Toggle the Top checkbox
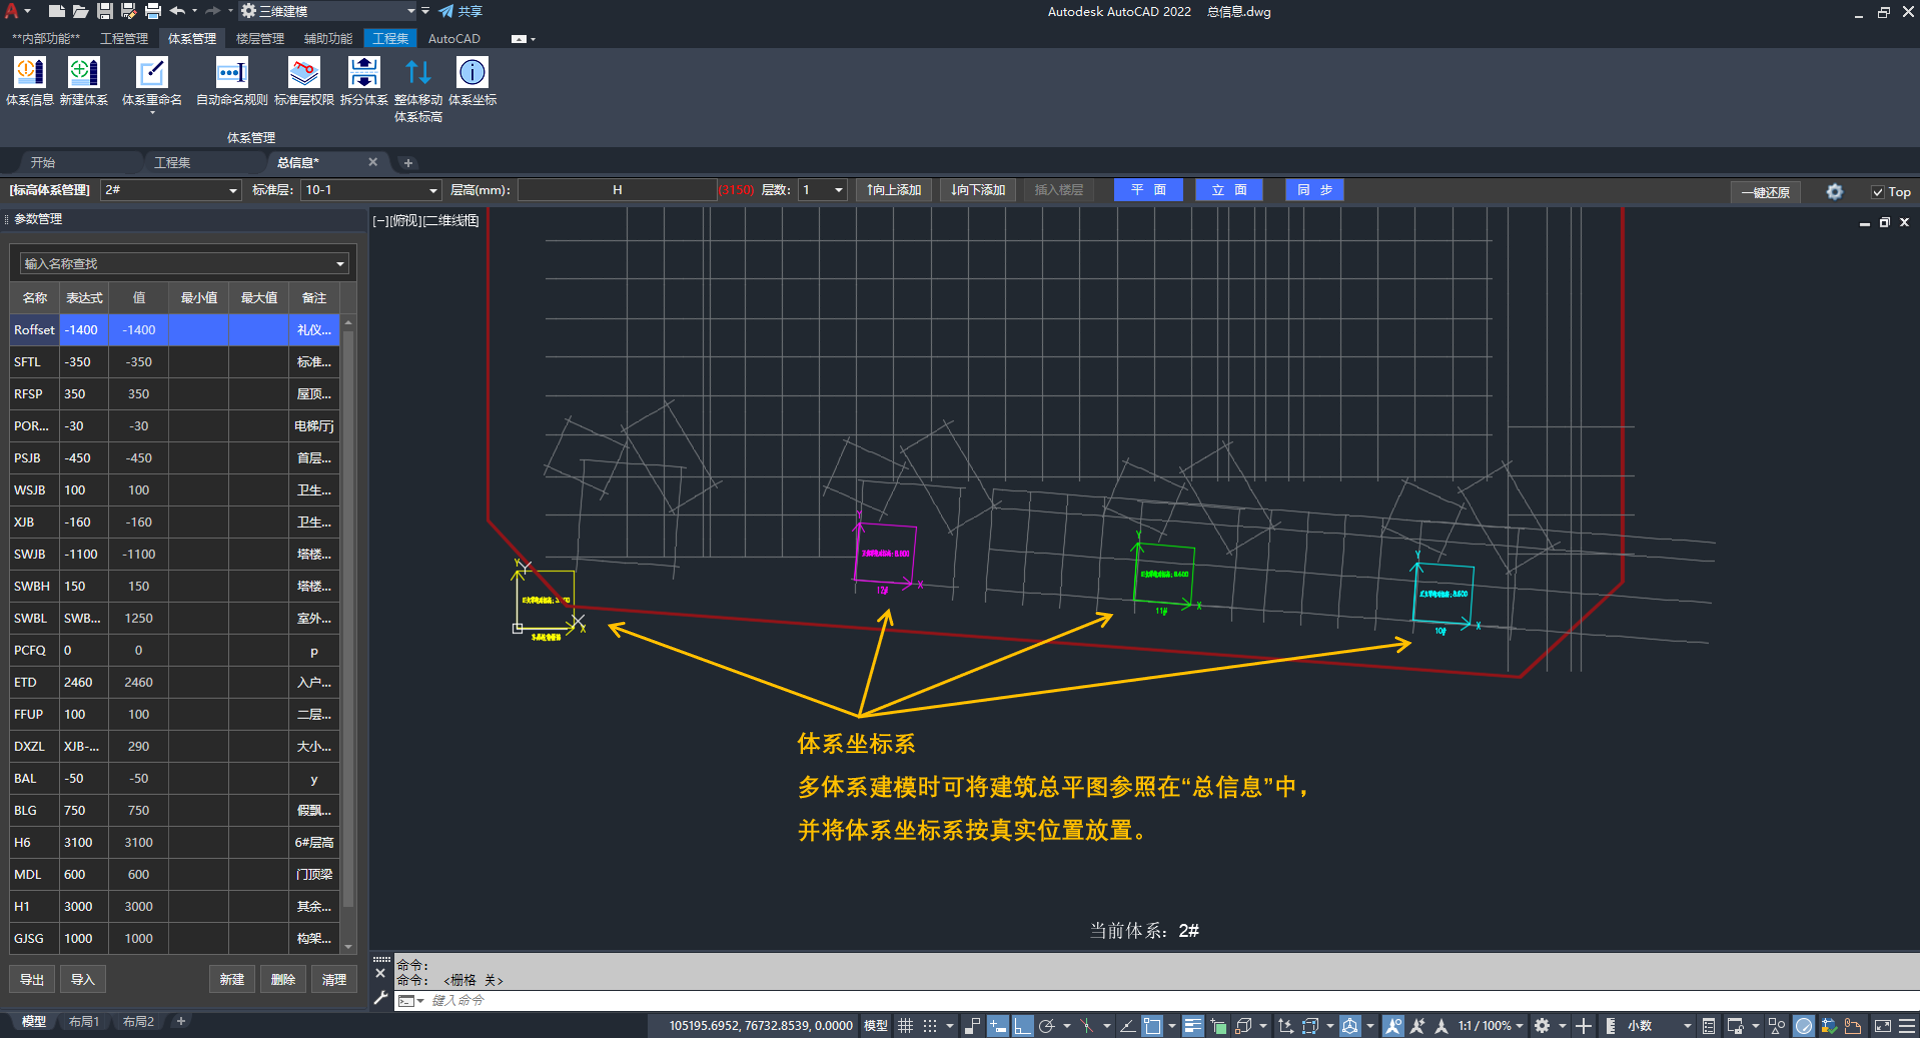The height and width of the screenshot is (1038, 1920). 1878,192
